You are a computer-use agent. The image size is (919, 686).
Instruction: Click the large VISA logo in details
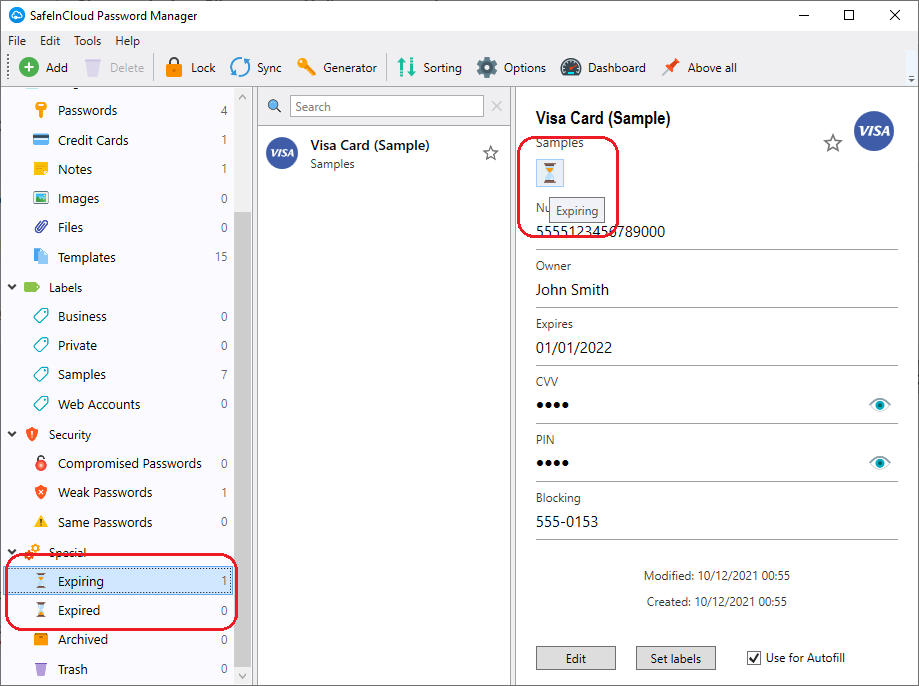coord(874,131)
